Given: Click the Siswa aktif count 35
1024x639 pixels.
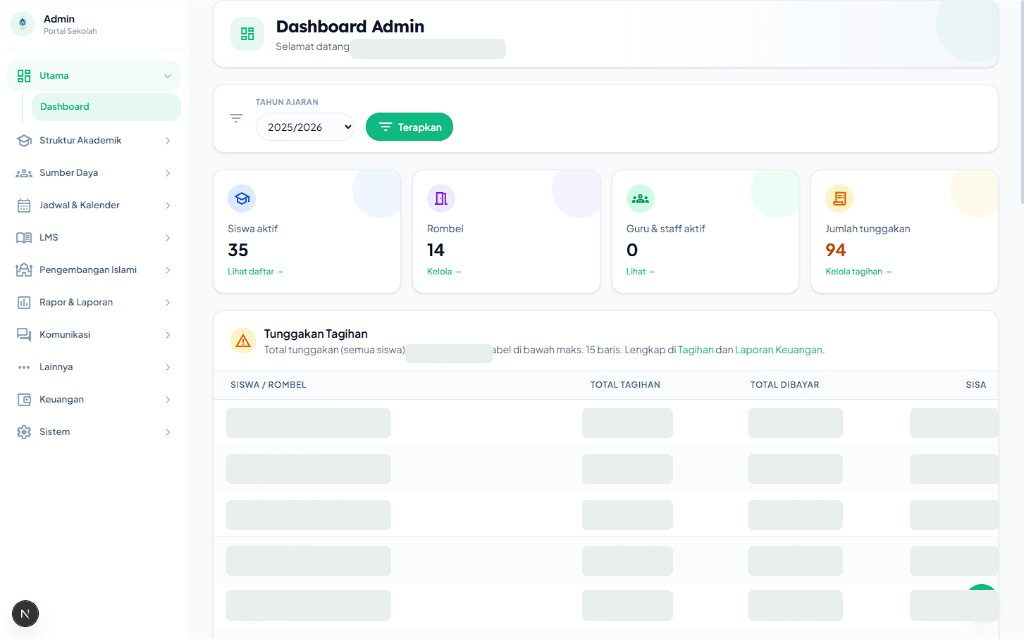Looking at the screenshot, I should (238, 250).
